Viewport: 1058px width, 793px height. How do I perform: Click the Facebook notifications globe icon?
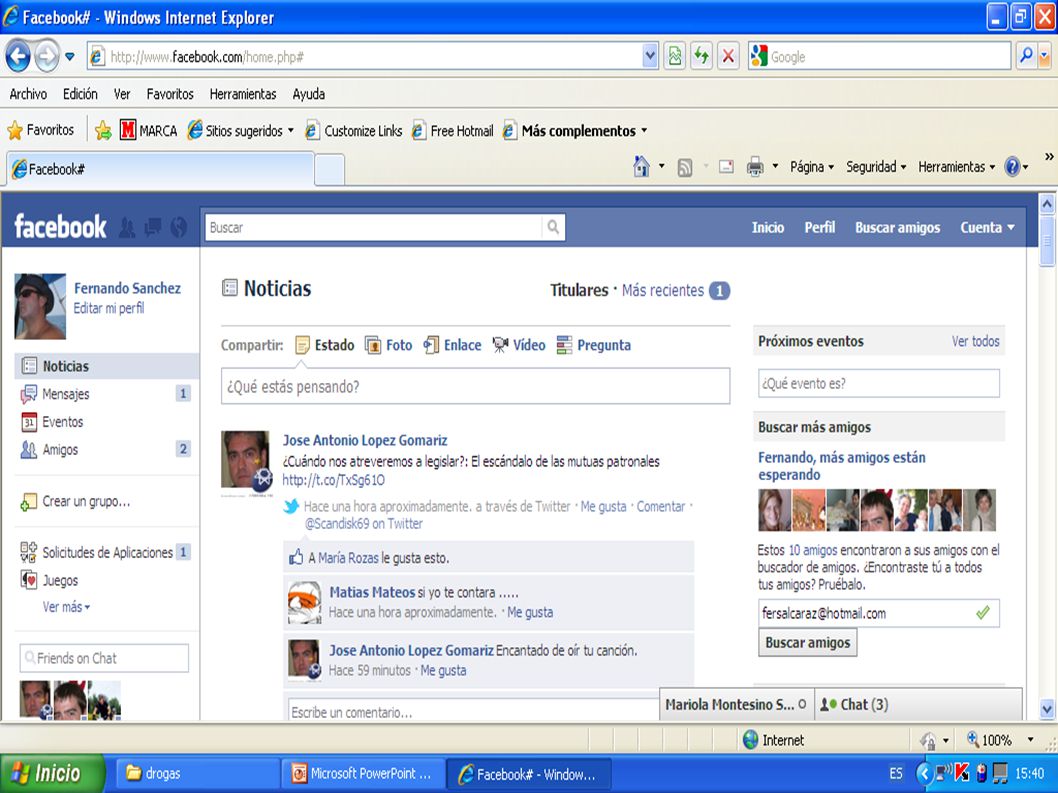tap(179, 227)
